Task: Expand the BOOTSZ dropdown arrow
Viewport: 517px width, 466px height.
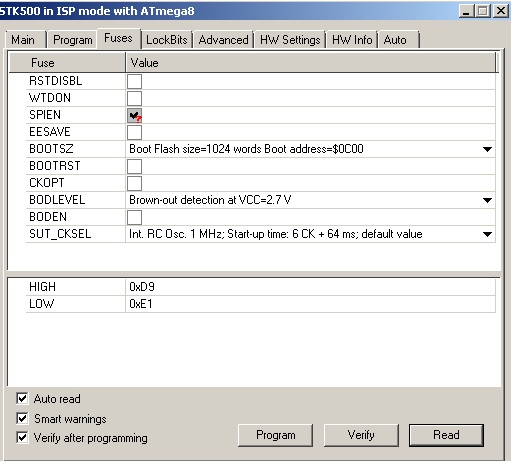Action: [487, 149]
